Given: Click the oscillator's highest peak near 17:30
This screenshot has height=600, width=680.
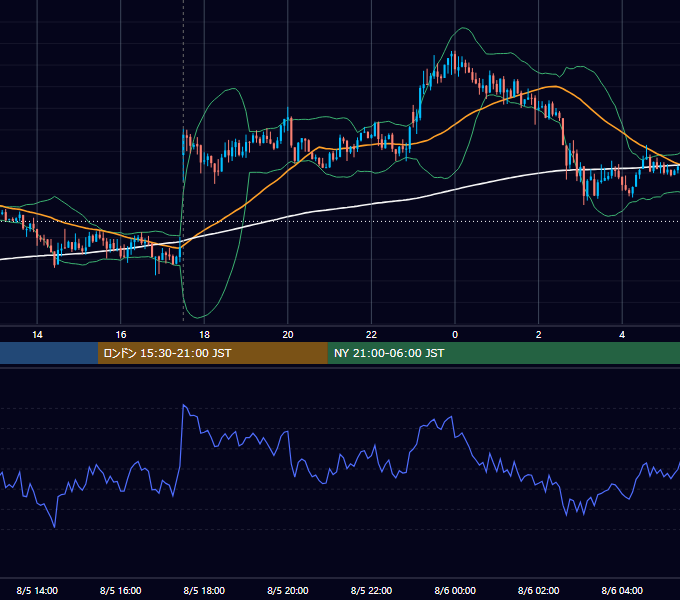Looking at the screenshot, I should tap(184, 405).
